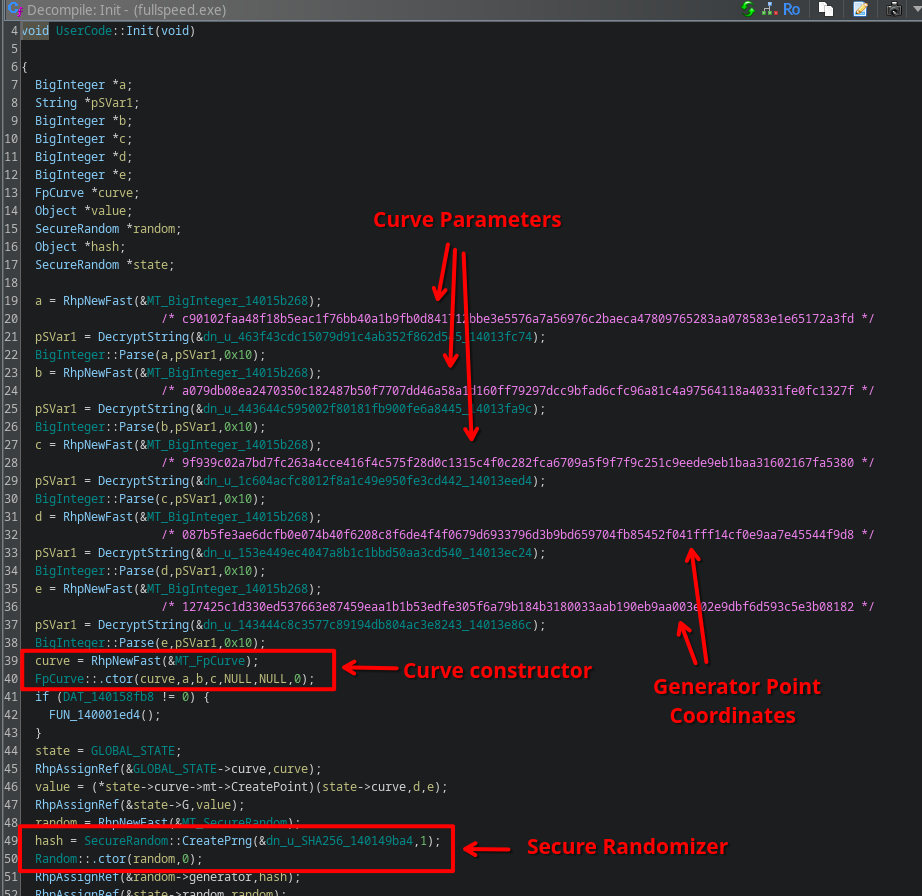Select the comment starting '9f939c02a7bd7fc263a4'
The height and width of the screenshot is (896, 922).
pos(517,463)
